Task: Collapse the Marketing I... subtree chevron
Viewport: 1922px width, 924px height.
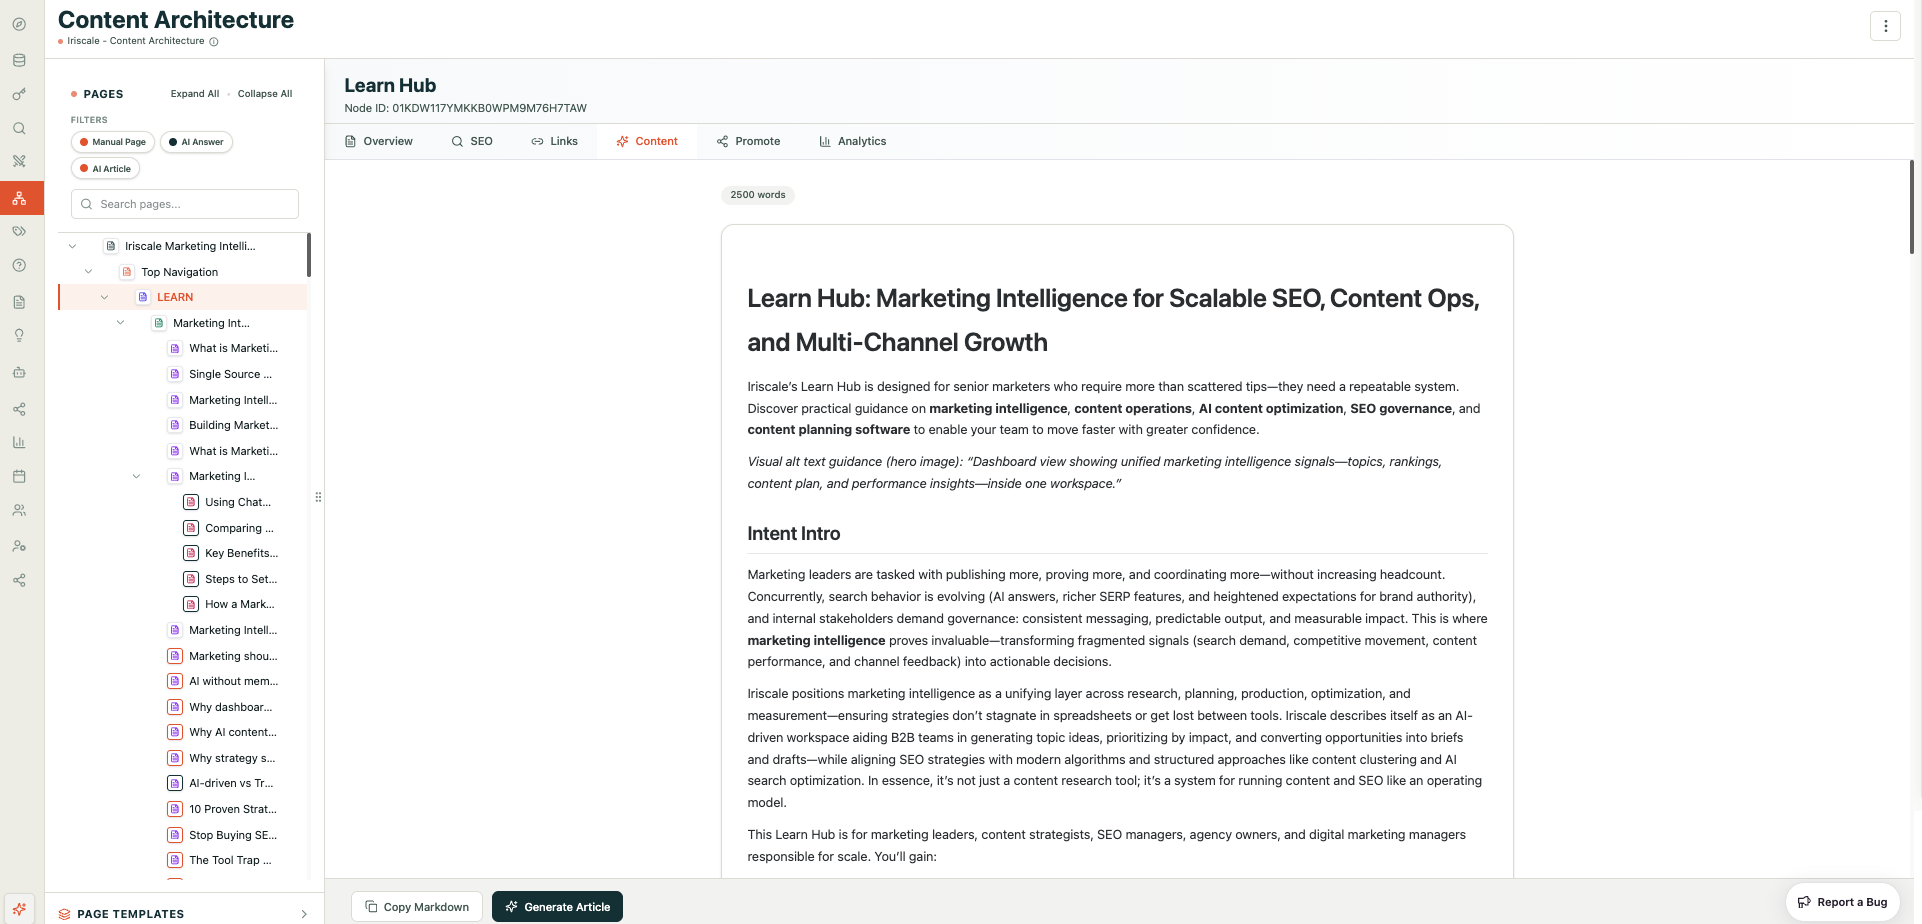Action: 136,476
